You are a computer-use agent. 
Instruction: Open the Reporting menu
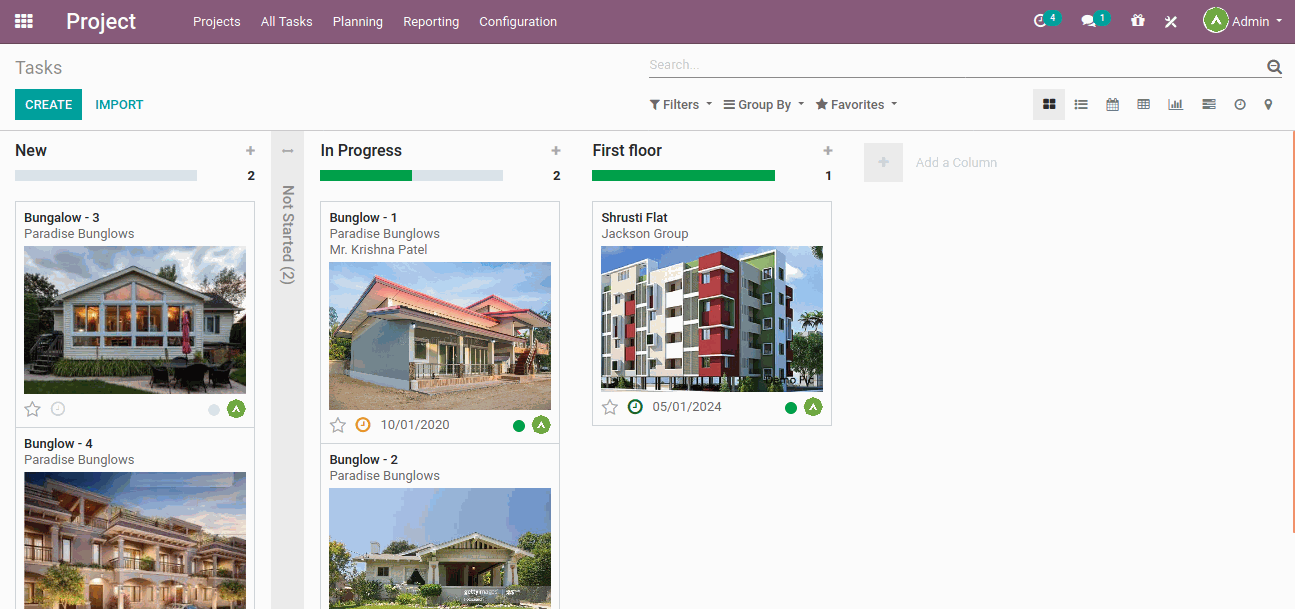pyautogui.click(x=431, y=21)
